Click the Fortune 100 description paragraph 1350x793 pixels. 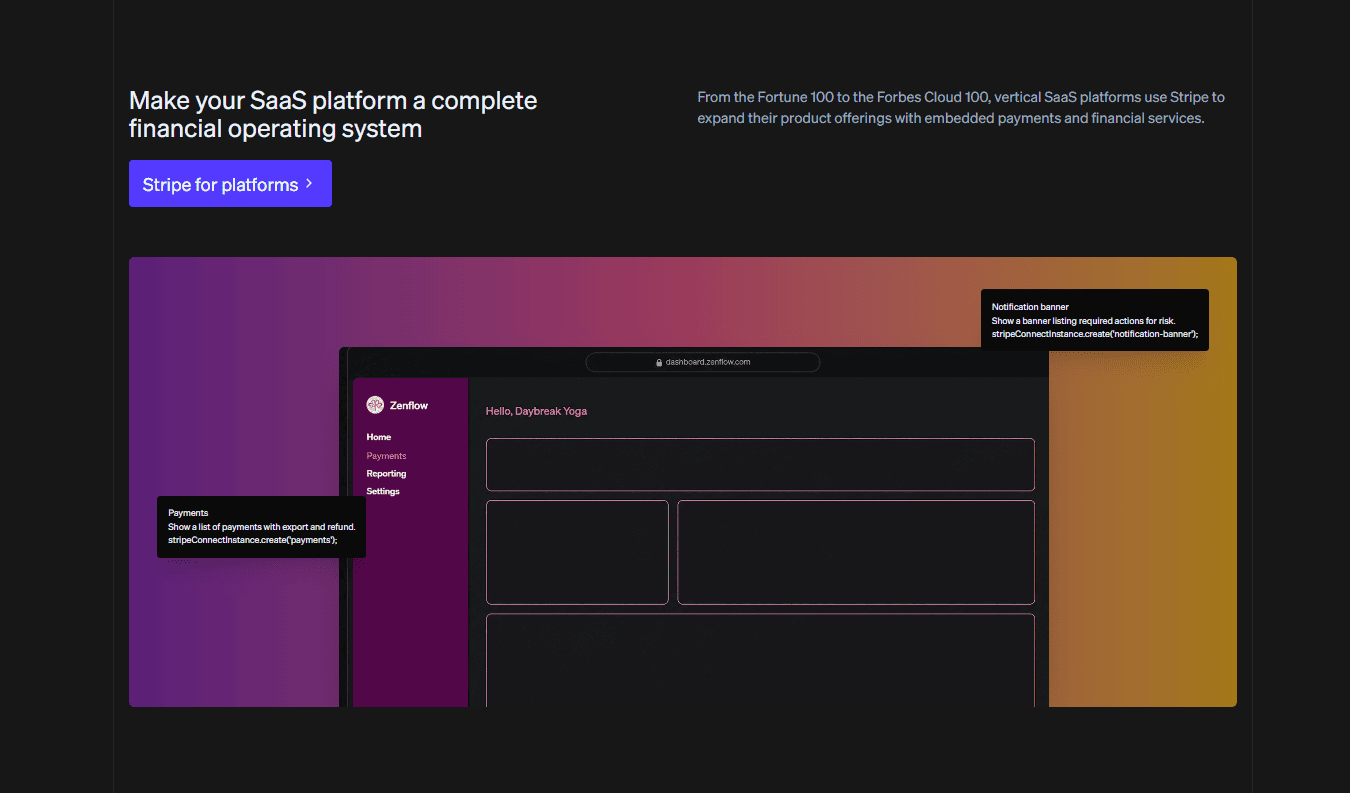tap(961, 108)
